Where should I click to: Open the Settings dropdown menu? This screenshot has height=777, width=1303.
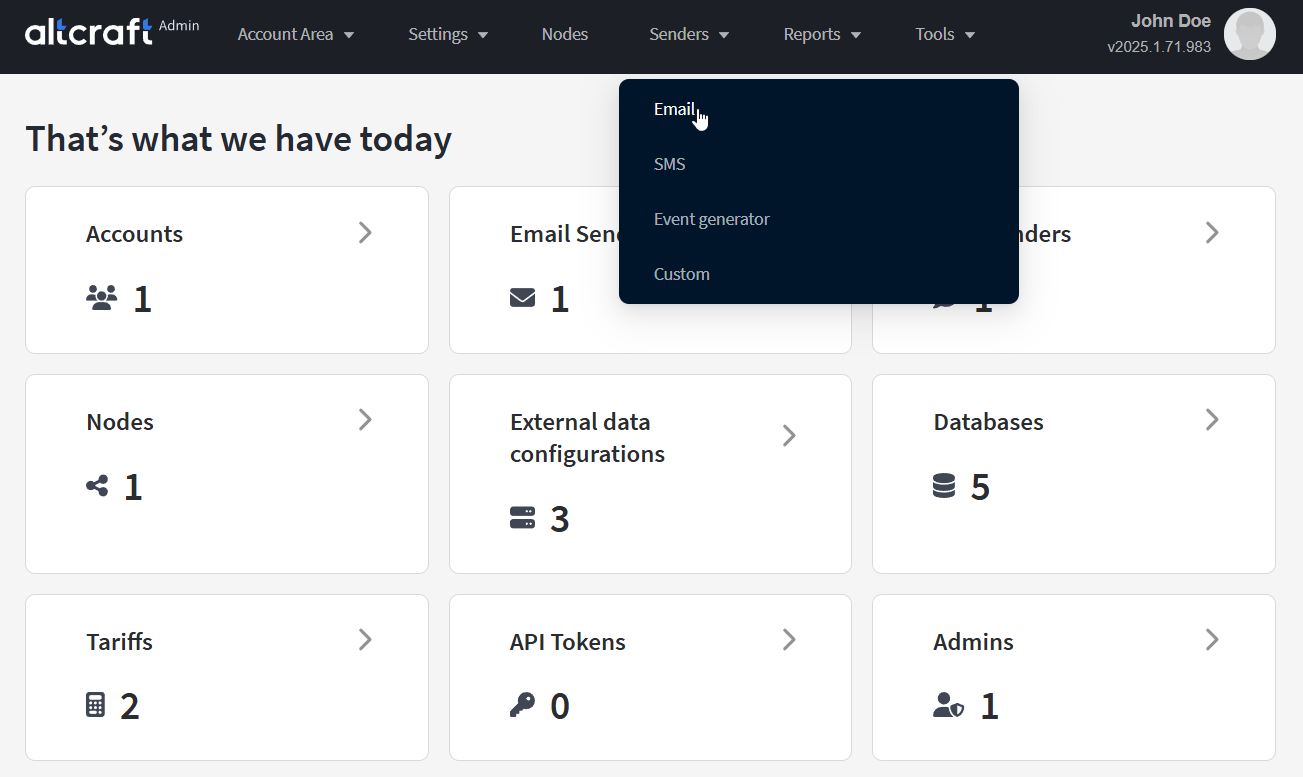coord(448,34)
